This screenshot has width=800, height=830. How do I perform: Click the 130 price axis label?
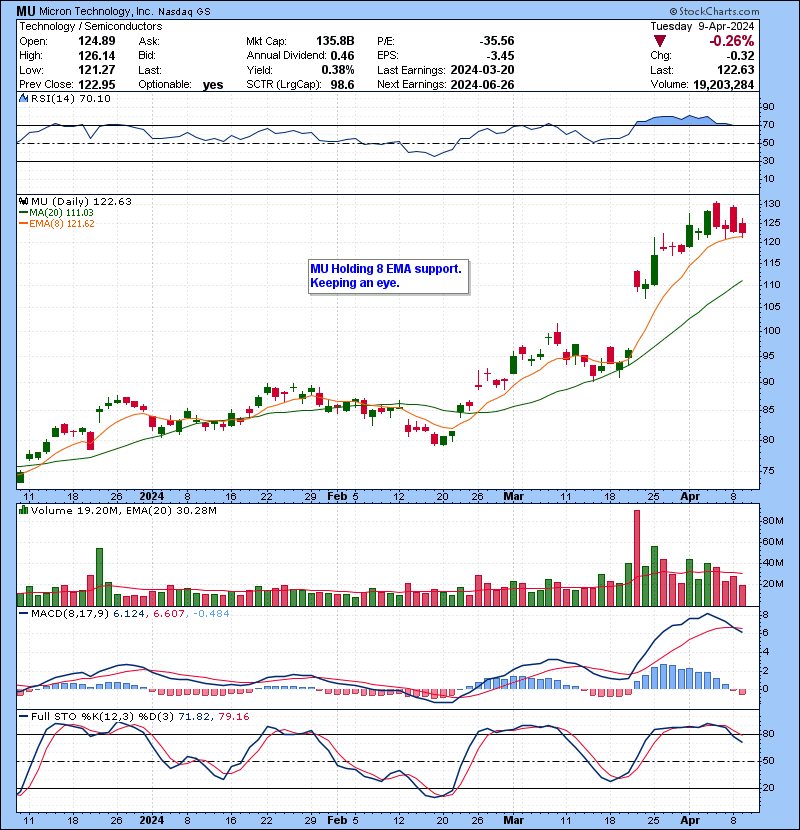772,204
